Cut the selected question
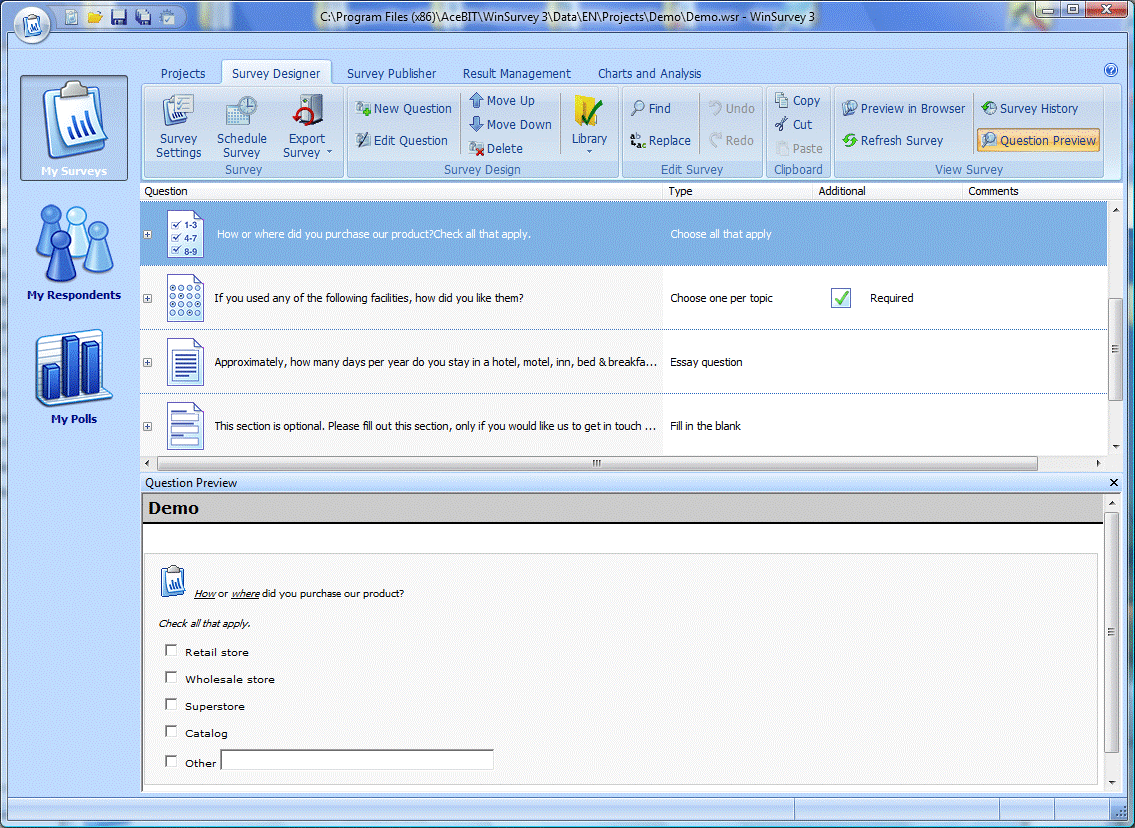This screenshot has height=828, width=1135. point(793,124)
